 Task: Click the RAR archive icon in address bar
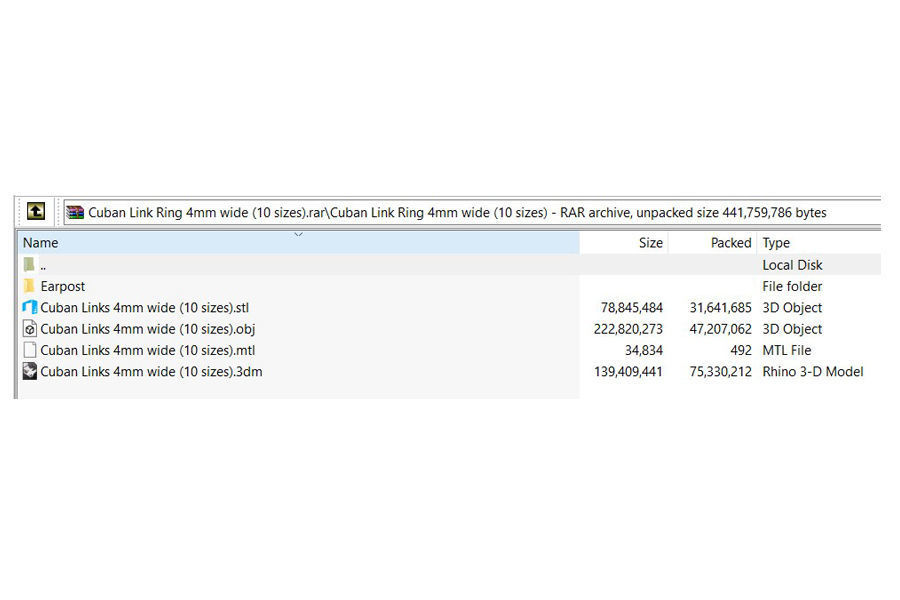75,212
